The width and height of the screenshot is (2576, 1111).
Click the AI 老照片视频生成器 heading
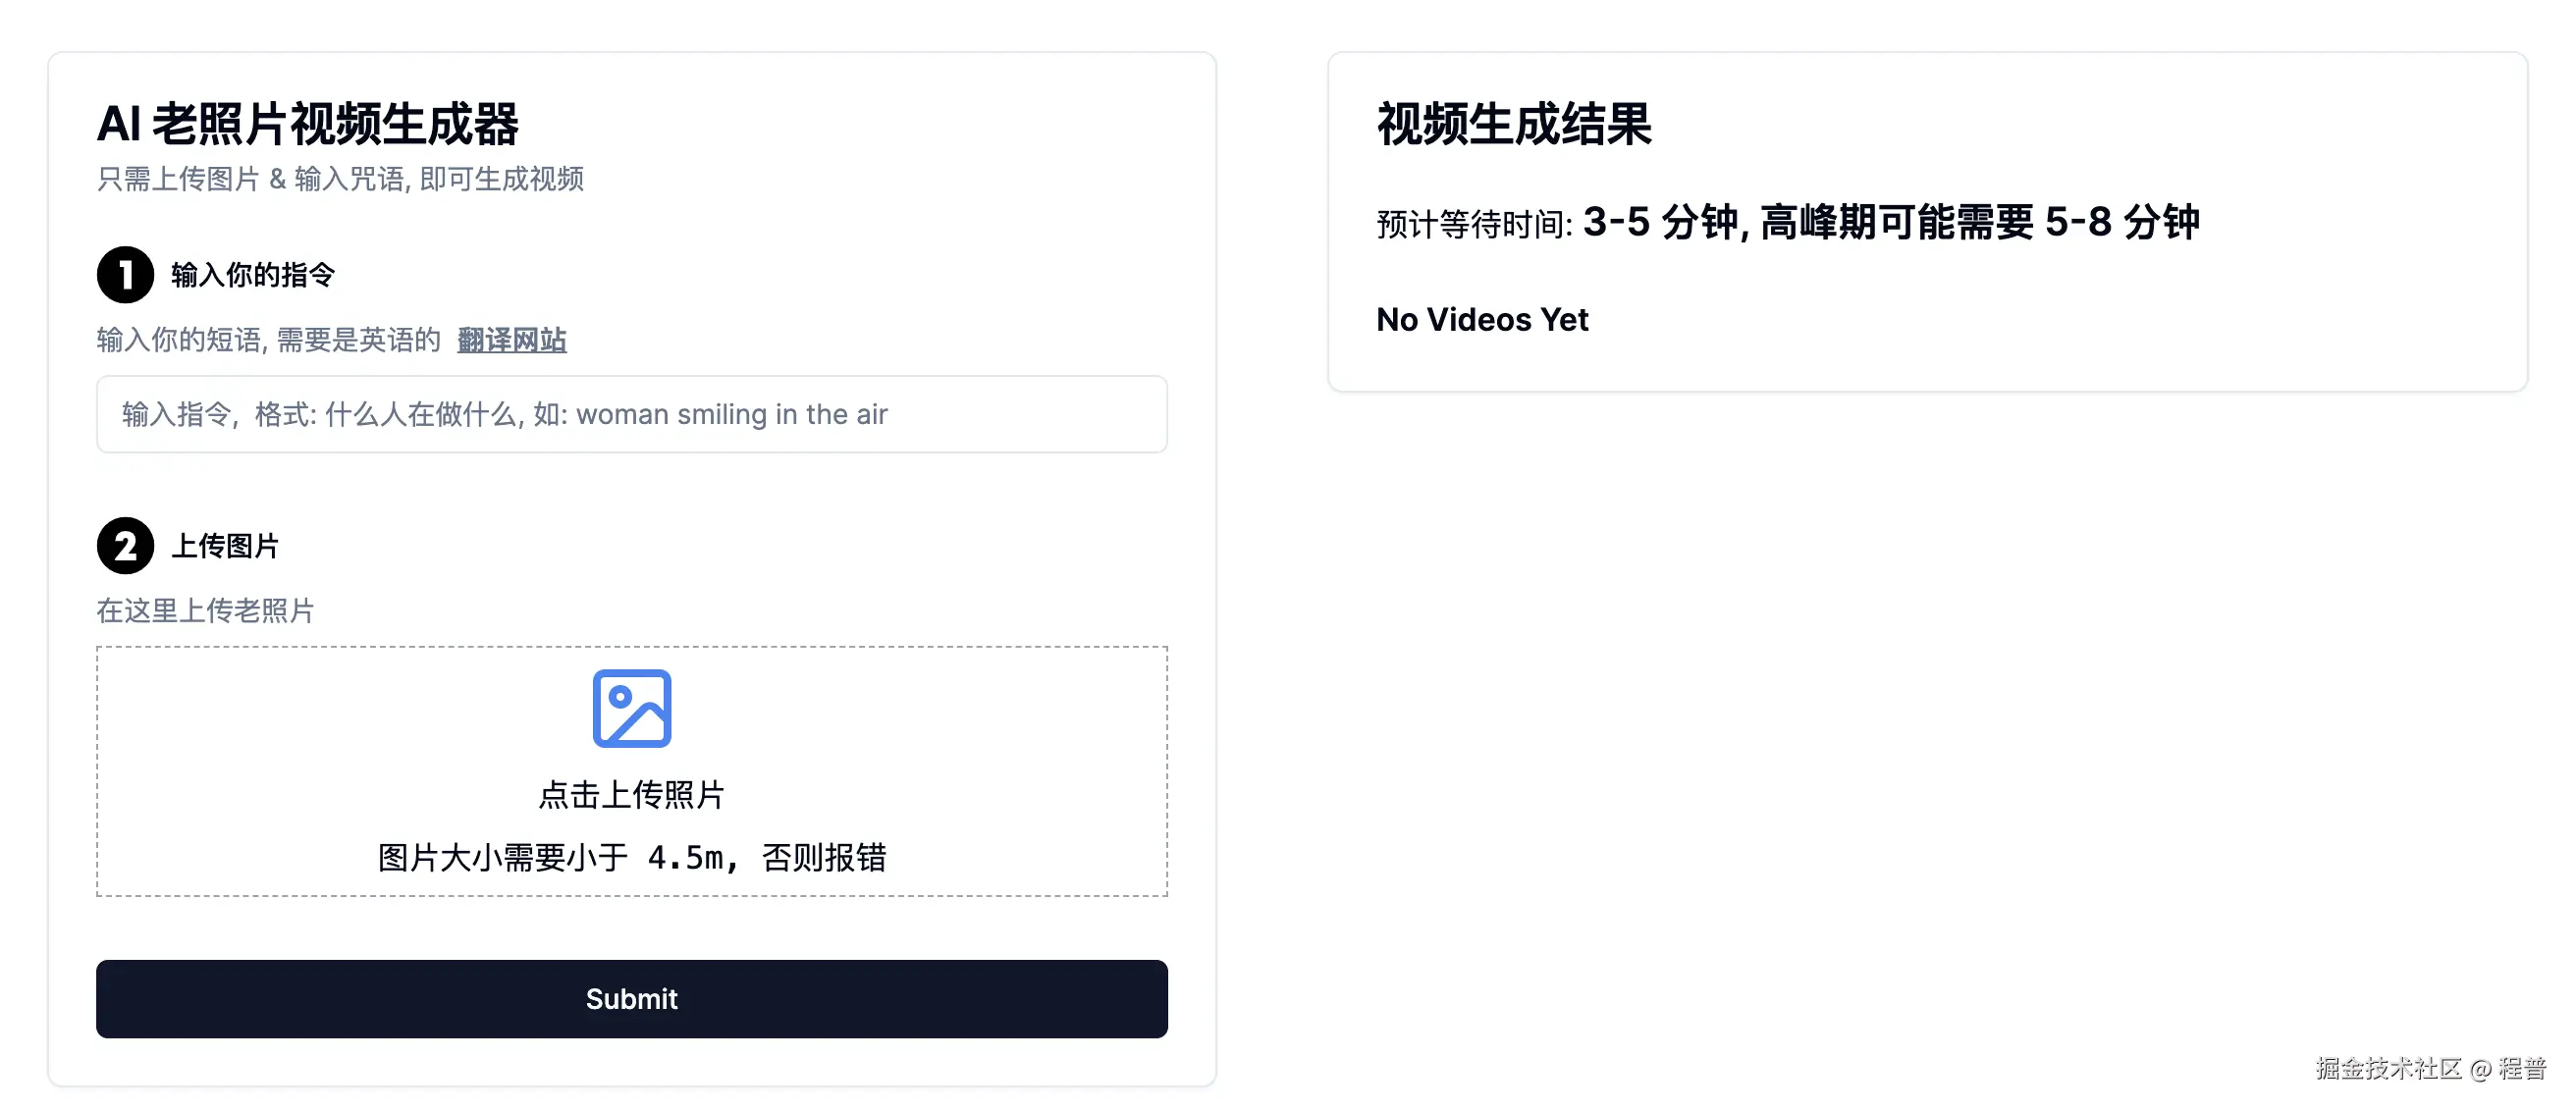pos(307,124)
